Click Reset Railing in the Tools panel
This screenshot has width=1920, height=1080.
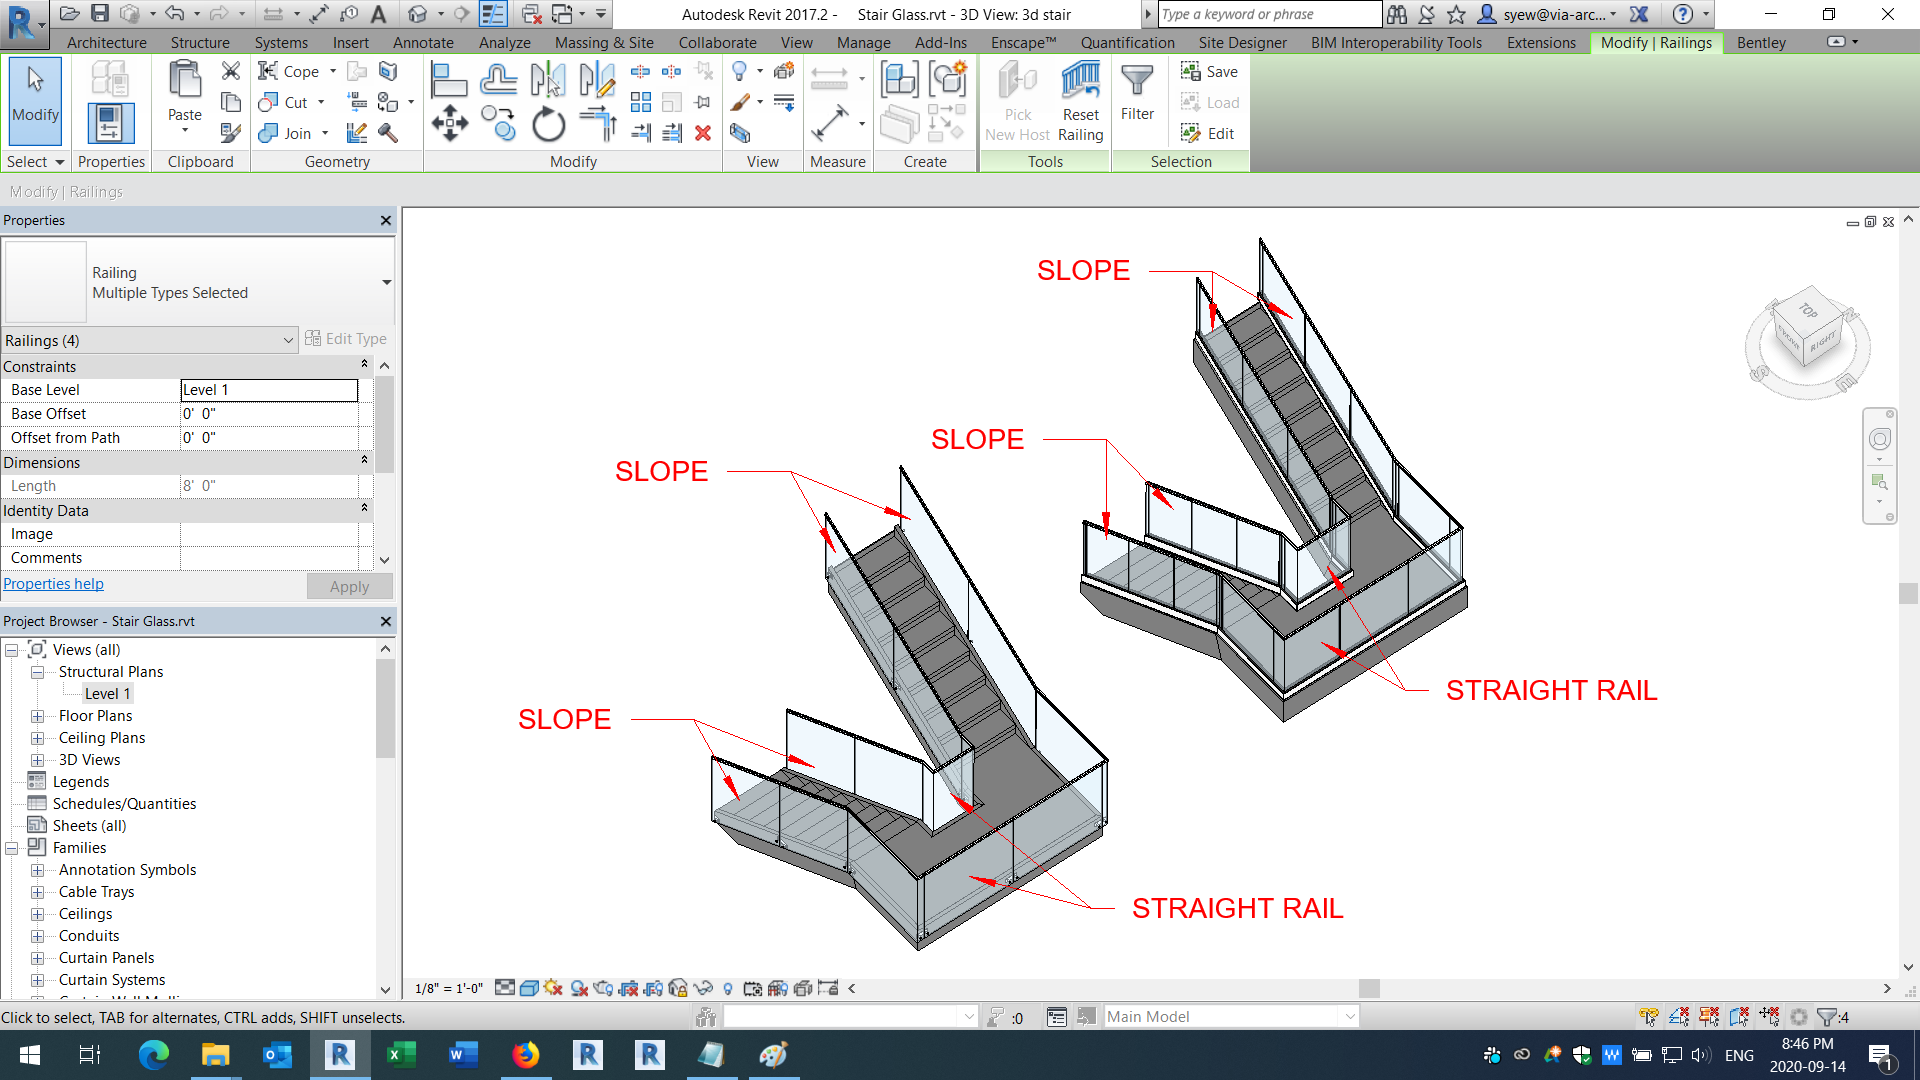(1081, 100)
